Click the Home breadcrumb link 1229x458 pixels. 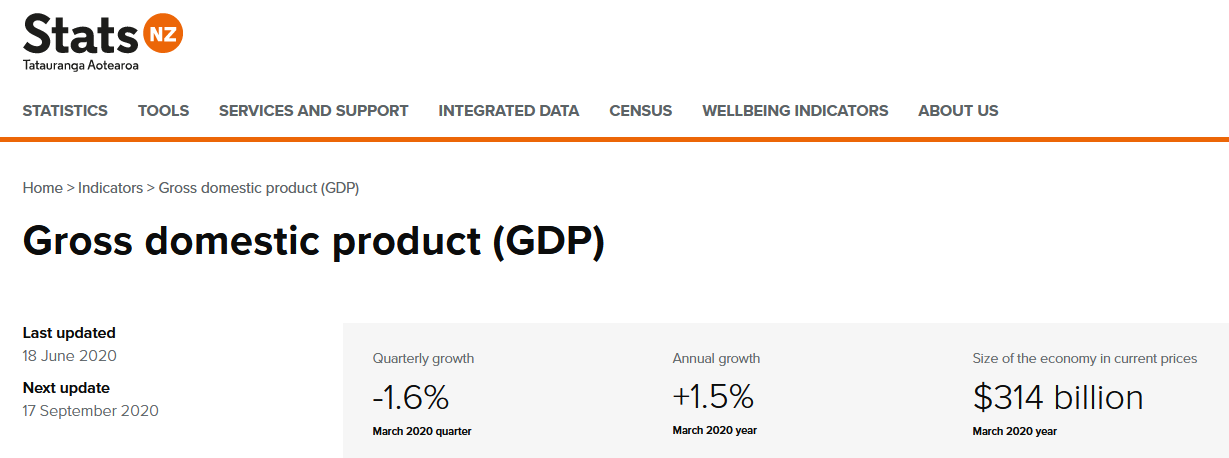(x=42, y=188)
